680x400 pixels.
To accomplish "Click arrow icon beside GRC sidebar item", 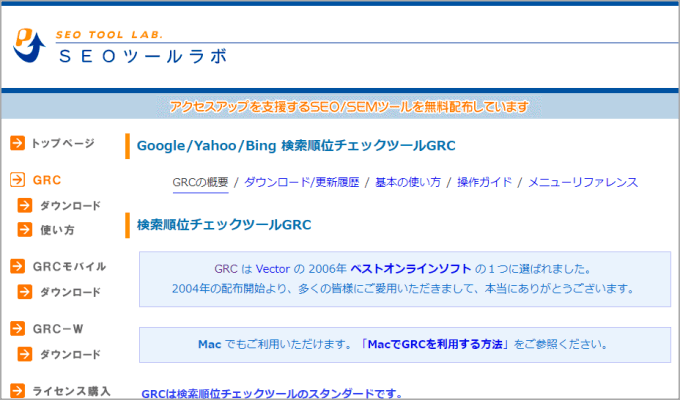I will pos(17,180).
